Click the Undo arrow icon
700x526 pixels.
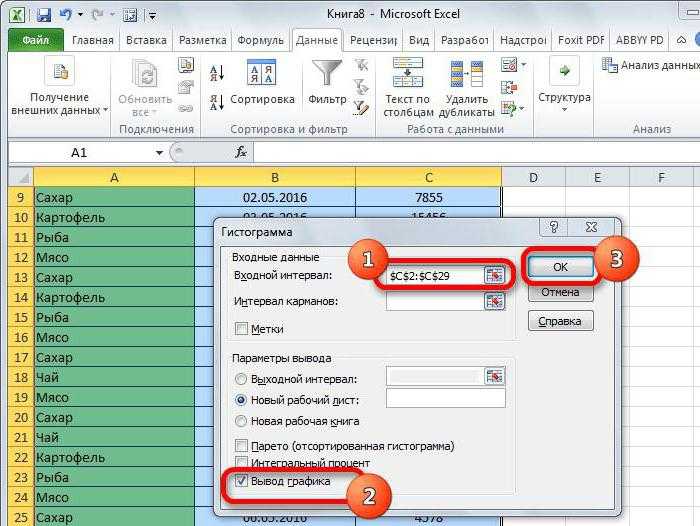pyautogui.click(x=66, y=15)
